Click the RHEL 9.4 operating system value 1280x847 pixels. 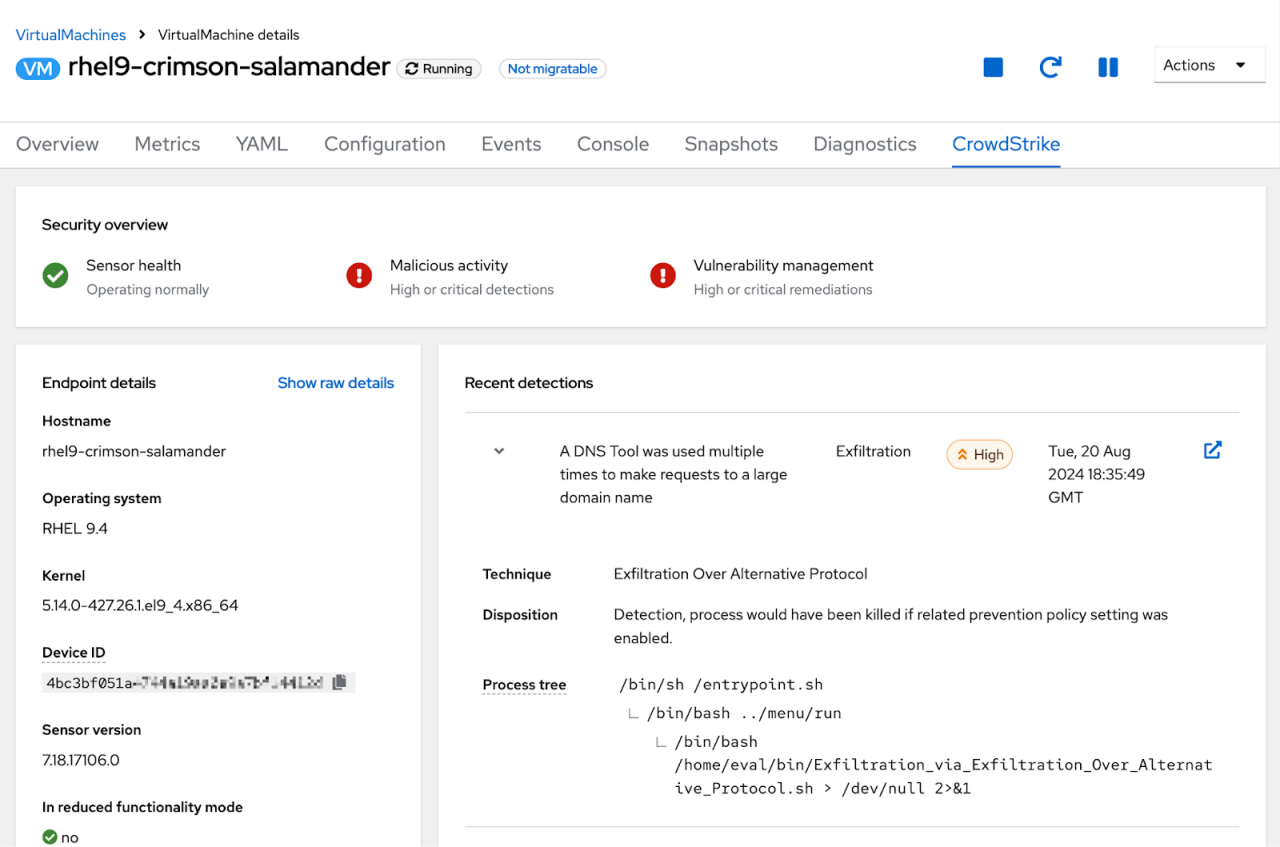tap(75, 528)
